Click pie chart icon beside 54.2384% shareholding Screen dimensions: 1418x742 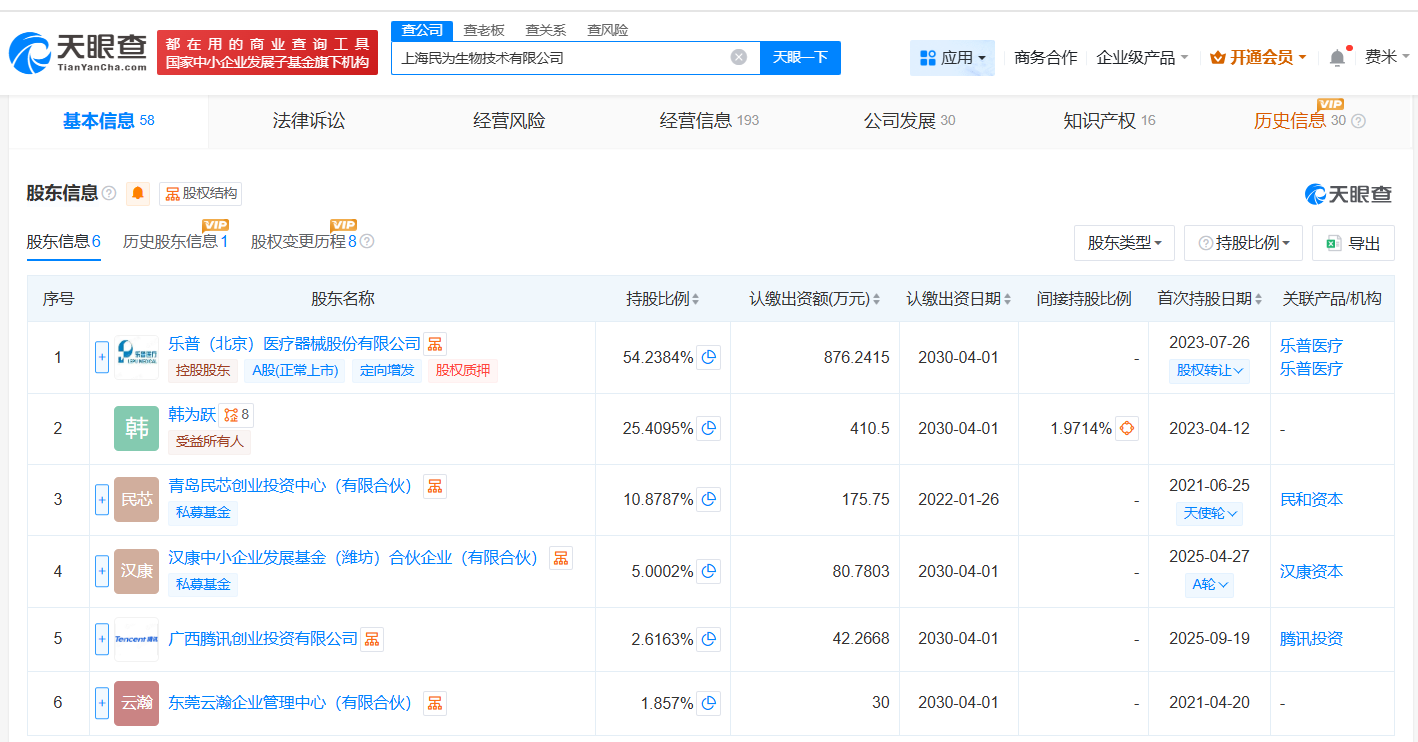point(709,357)
